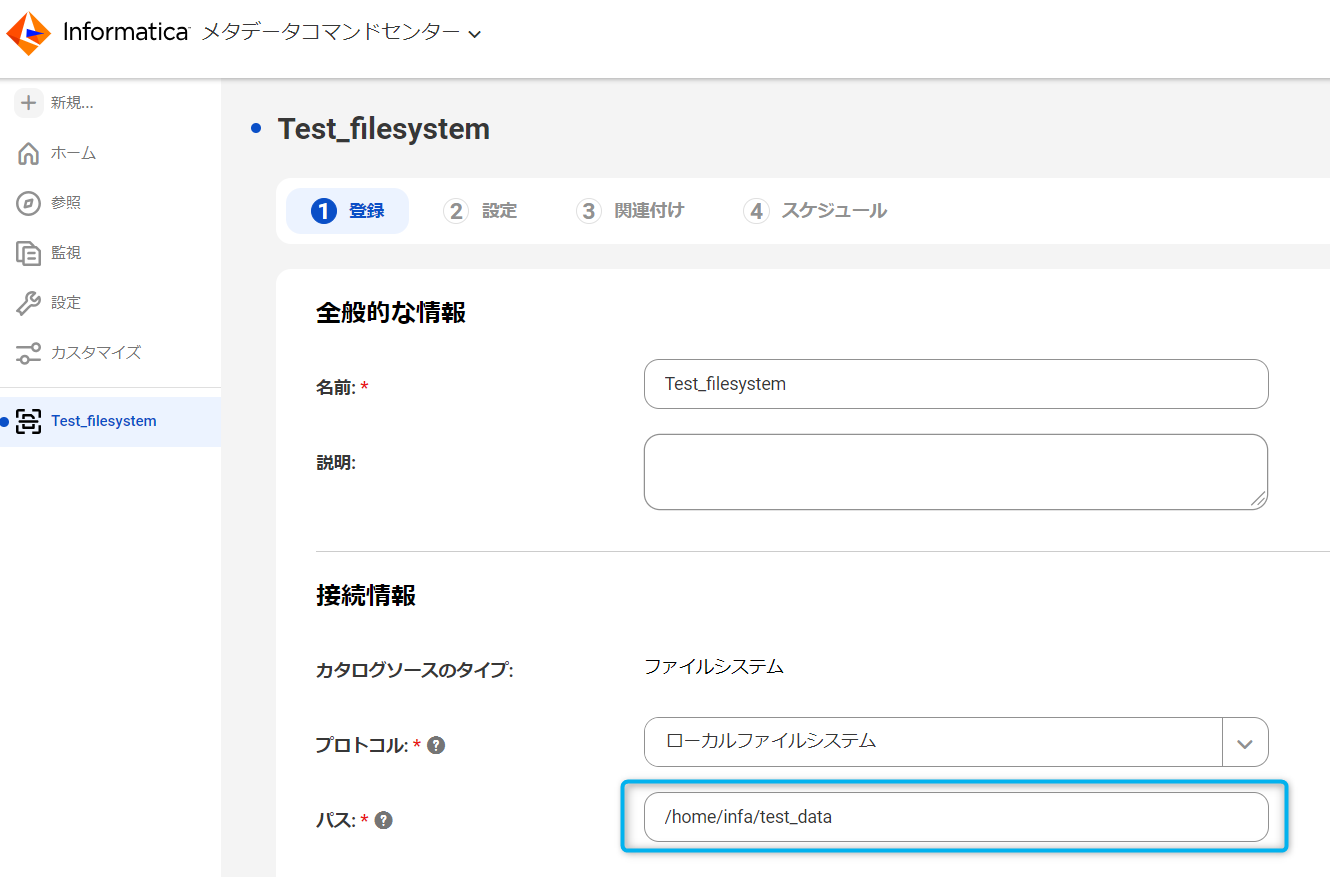Click the 設定 wrench icon

[29, 303]
